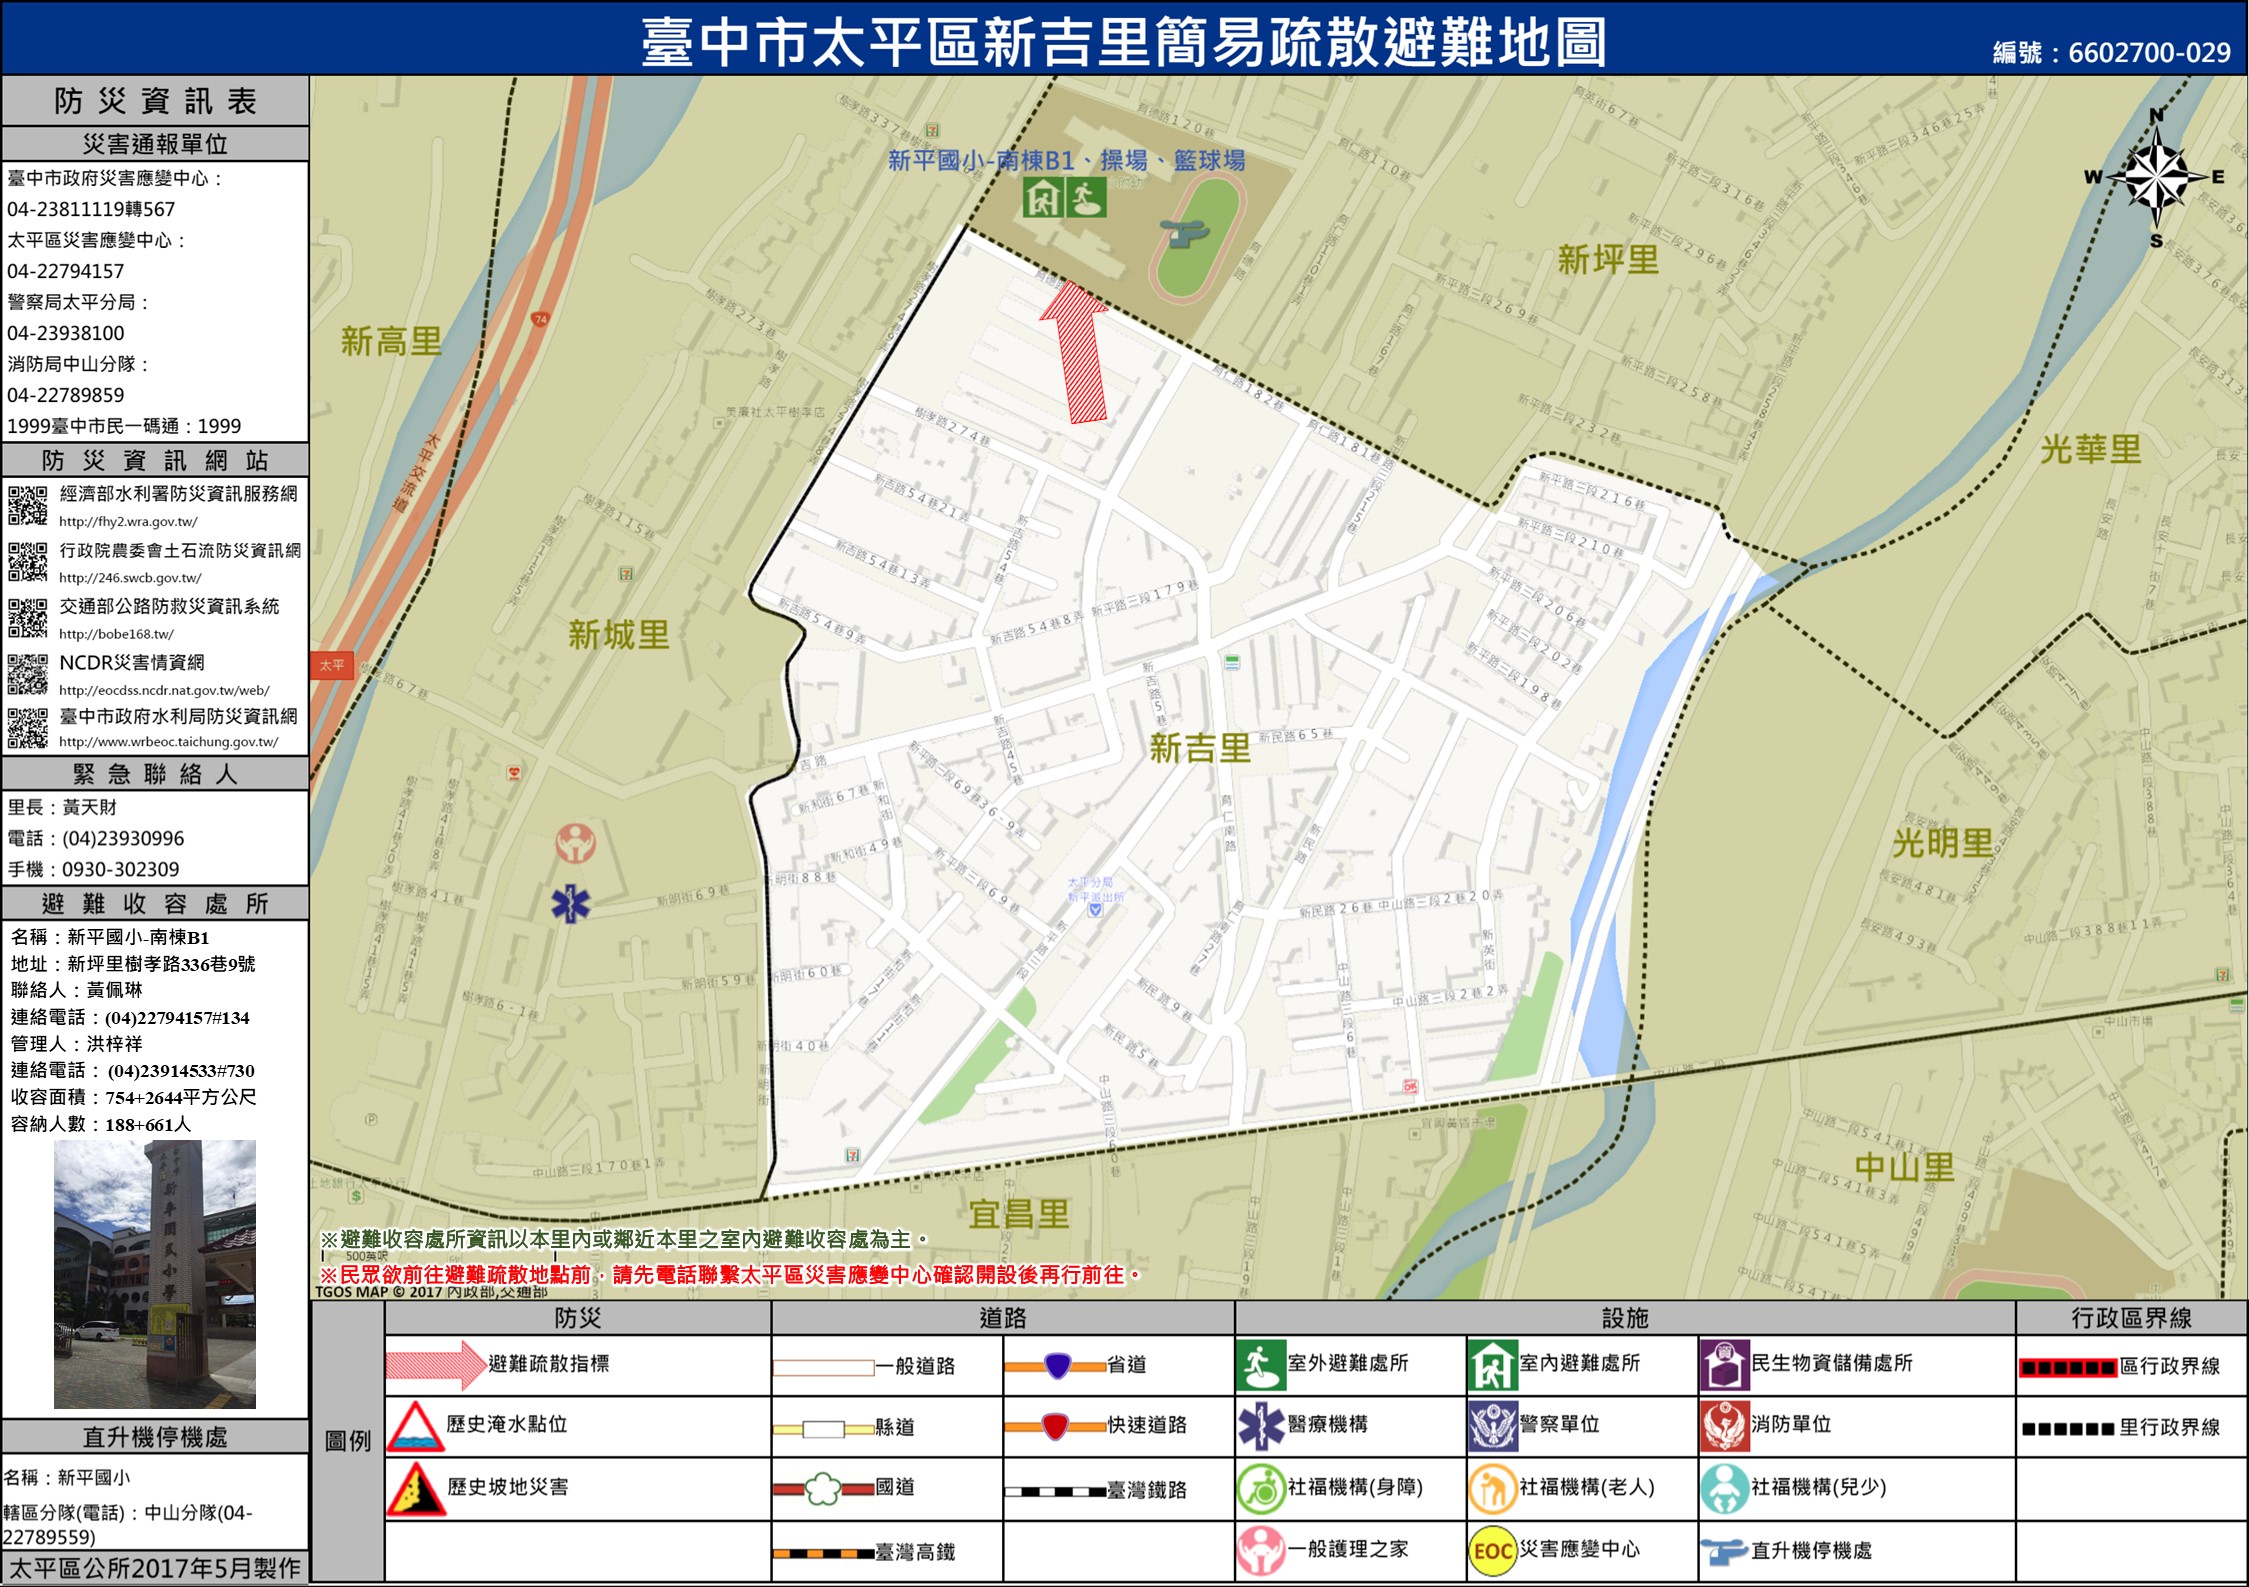
Task: Click the red district boundary line swatch in the legend
Action: [x=2067, y=1367]
